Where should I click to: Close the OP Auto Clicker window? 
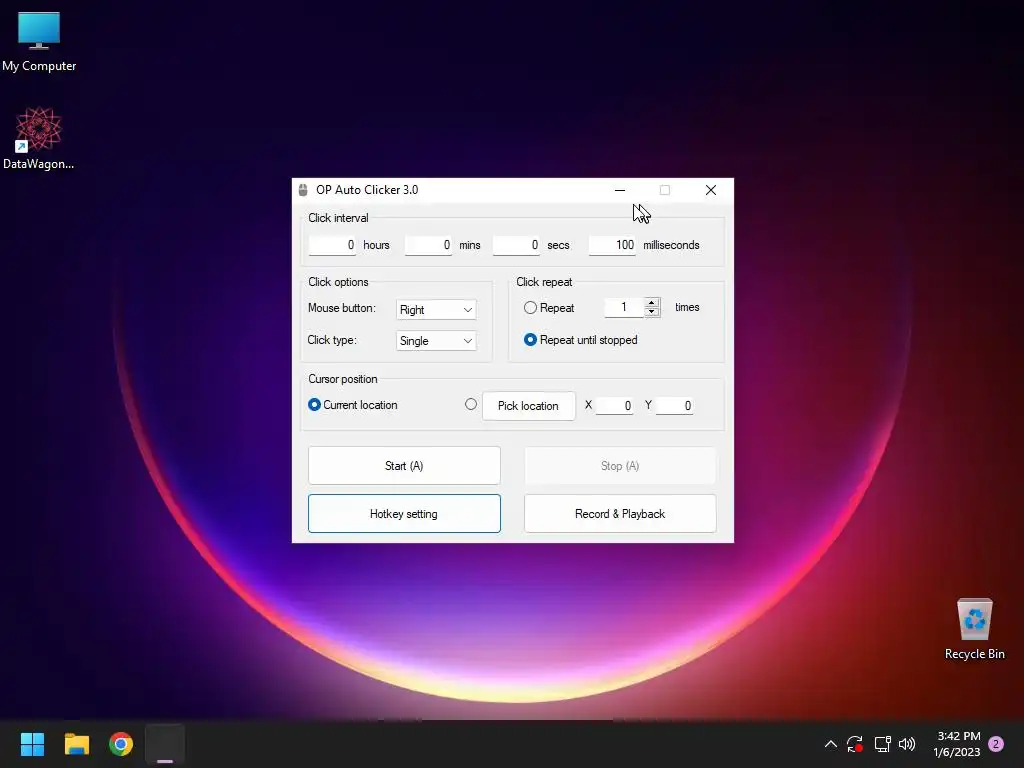pos(711,190)
